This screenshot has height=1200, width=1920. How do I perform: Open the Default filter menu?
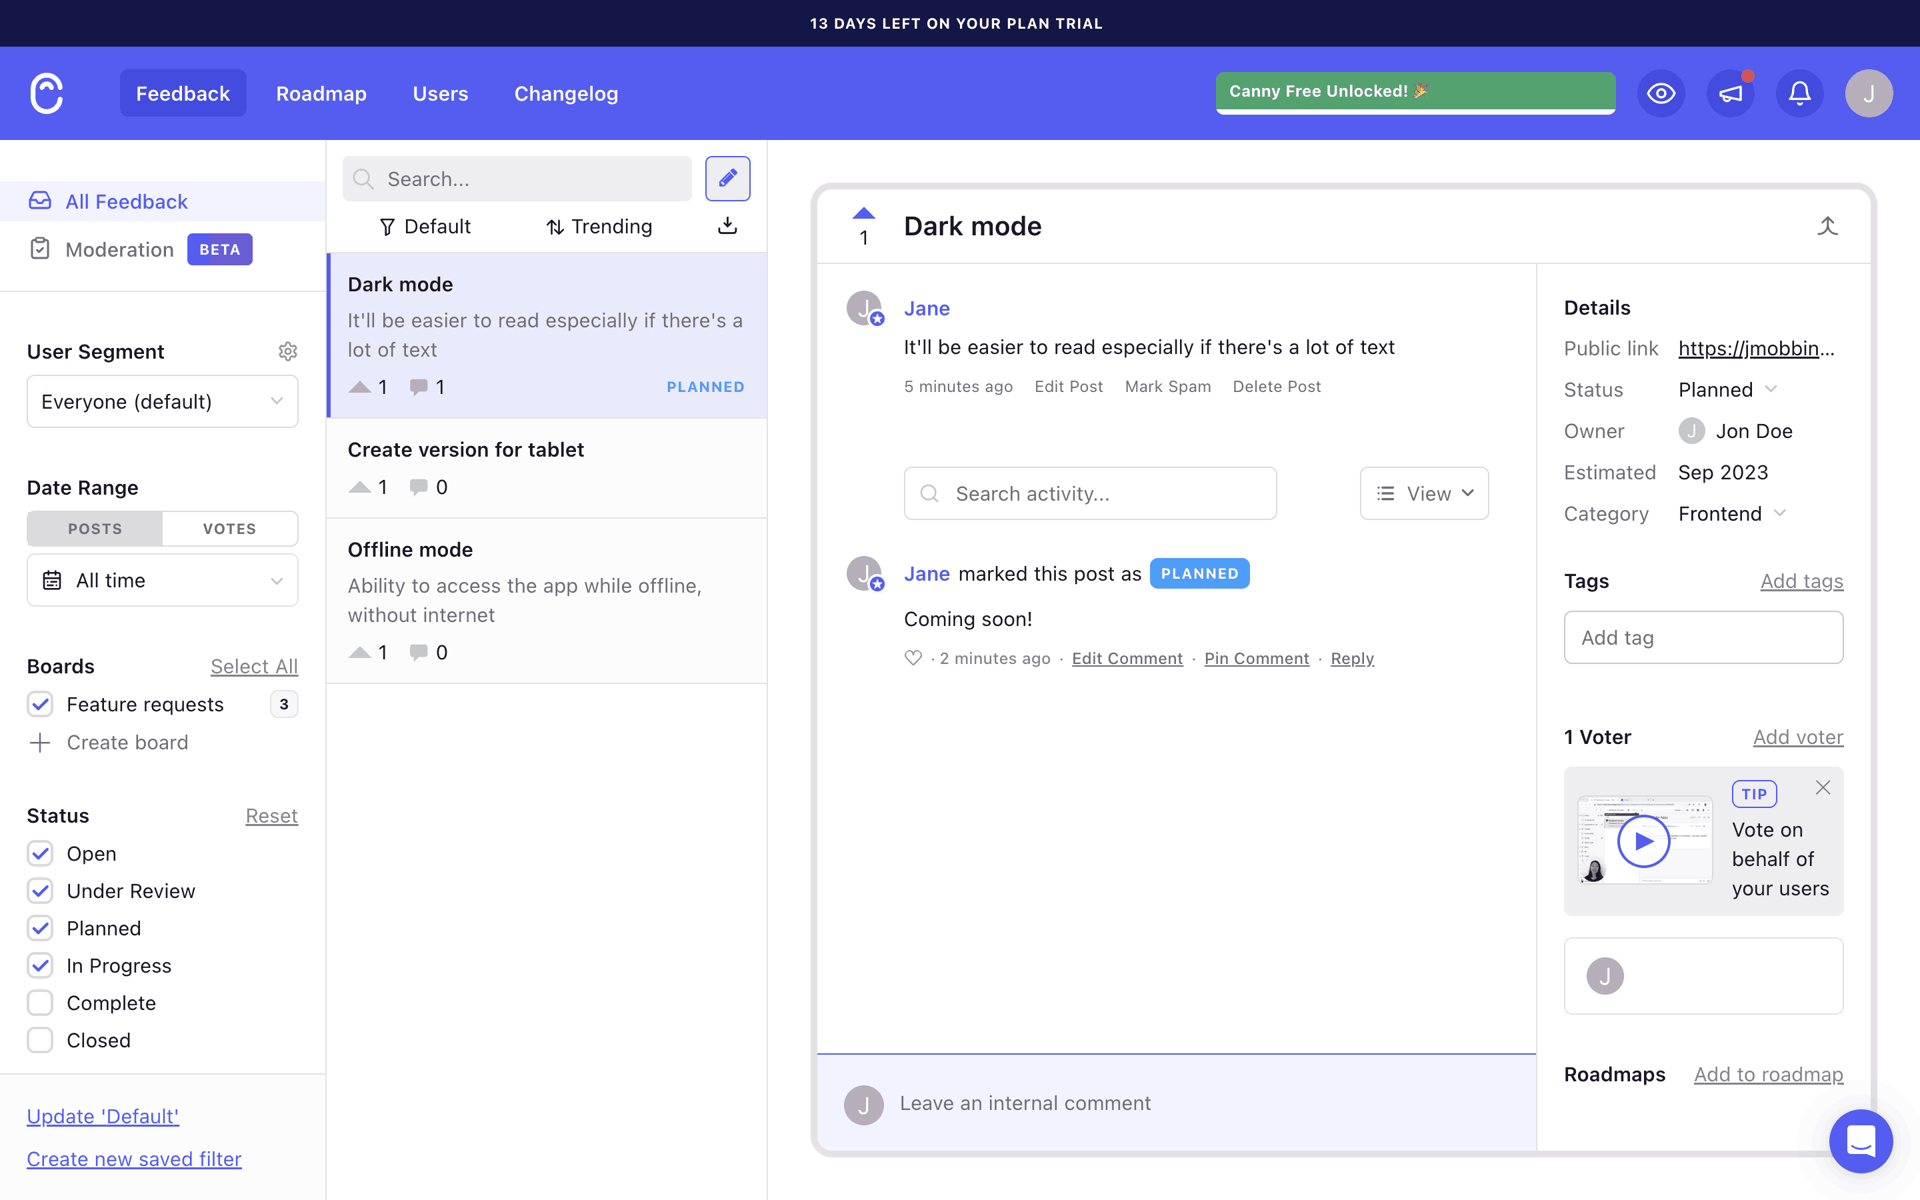425,227
